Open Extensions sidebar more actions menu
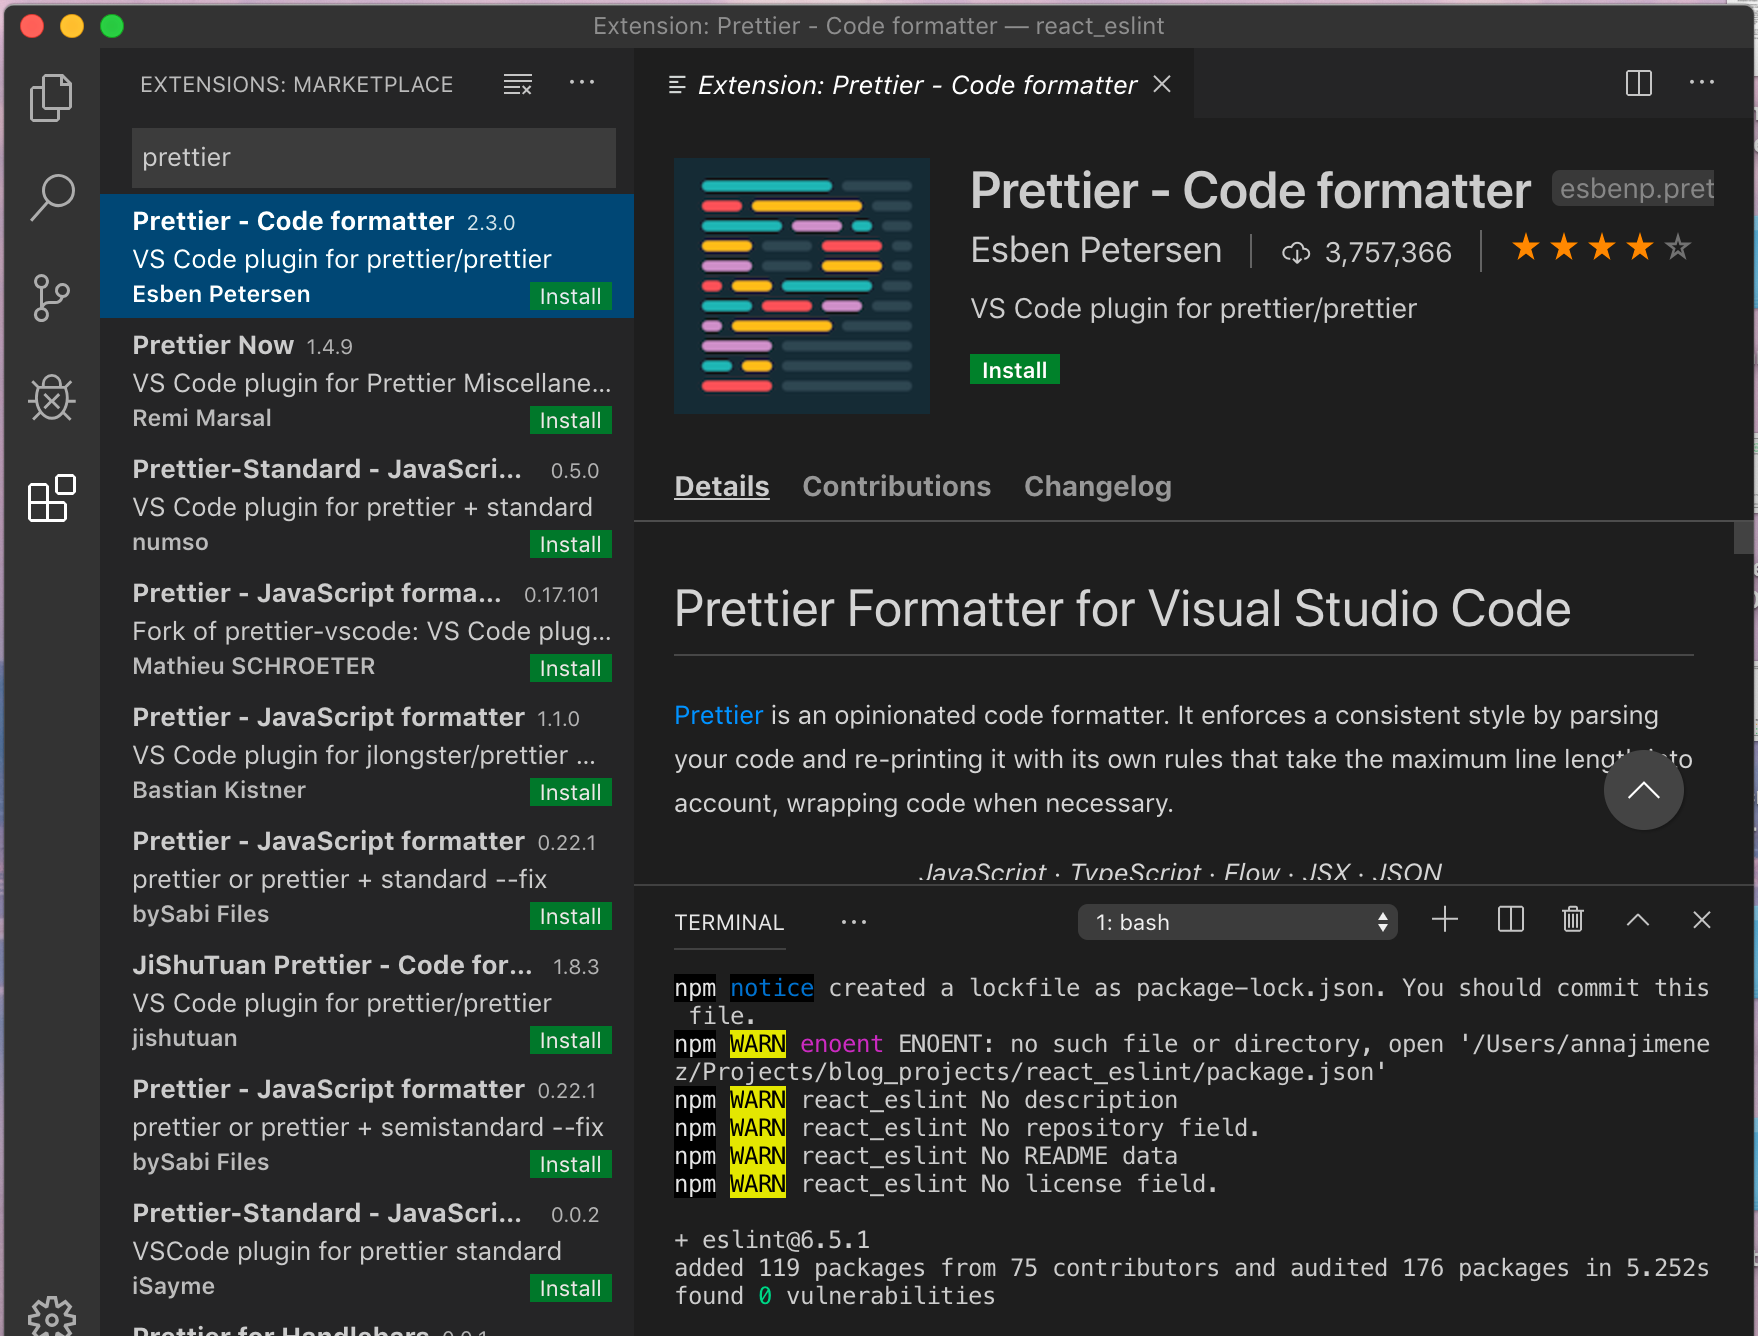 tap(581, 84)
